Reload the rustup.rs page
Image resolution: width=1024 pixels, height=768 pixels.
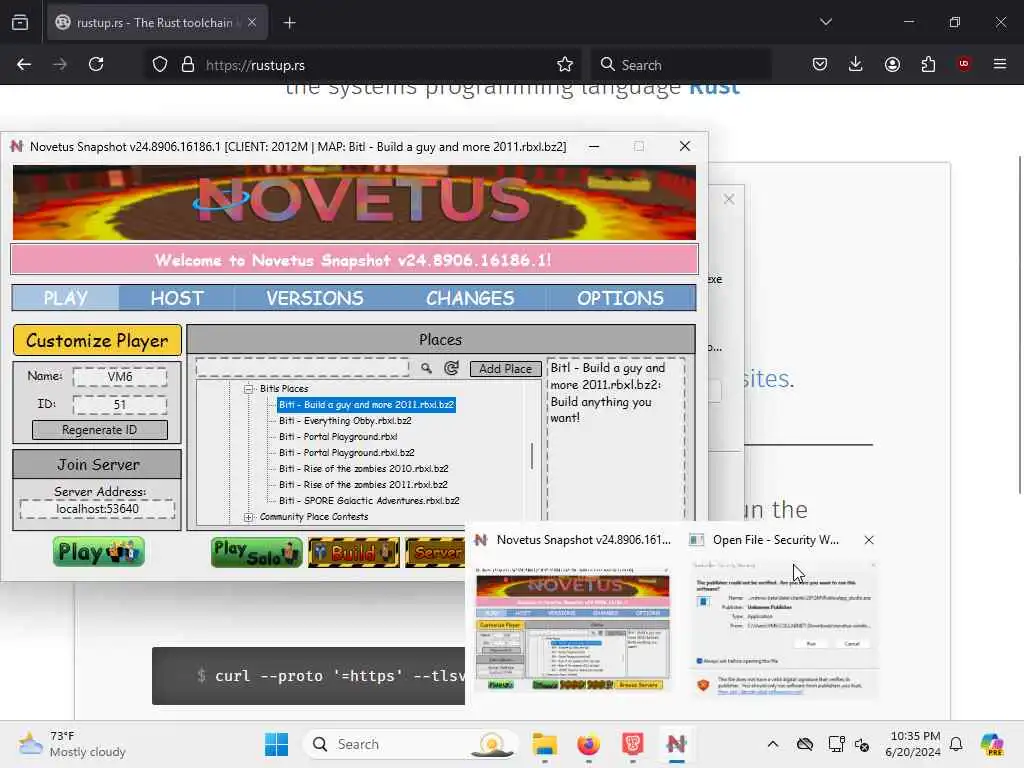pyautogui.click(x=96, y=65)
